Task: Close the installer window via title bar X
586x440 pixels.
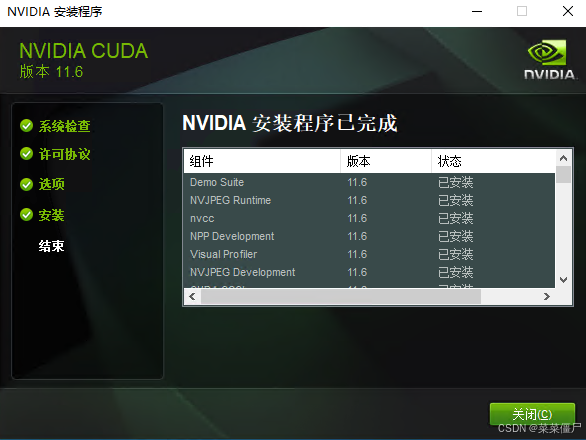Action: 568,11
